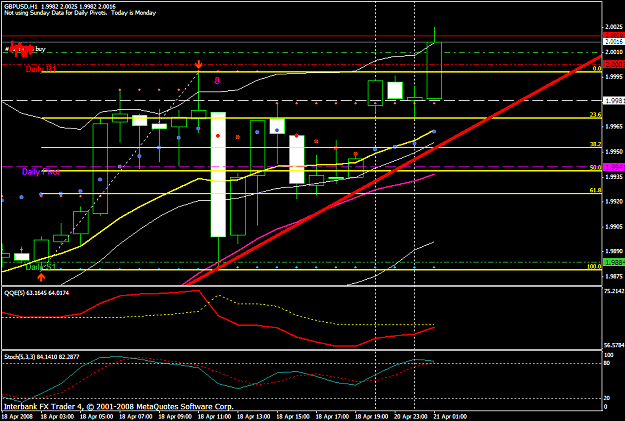
Task: Select the Daily S1 label
Action: pyautogui.click(x=41, y=267)
